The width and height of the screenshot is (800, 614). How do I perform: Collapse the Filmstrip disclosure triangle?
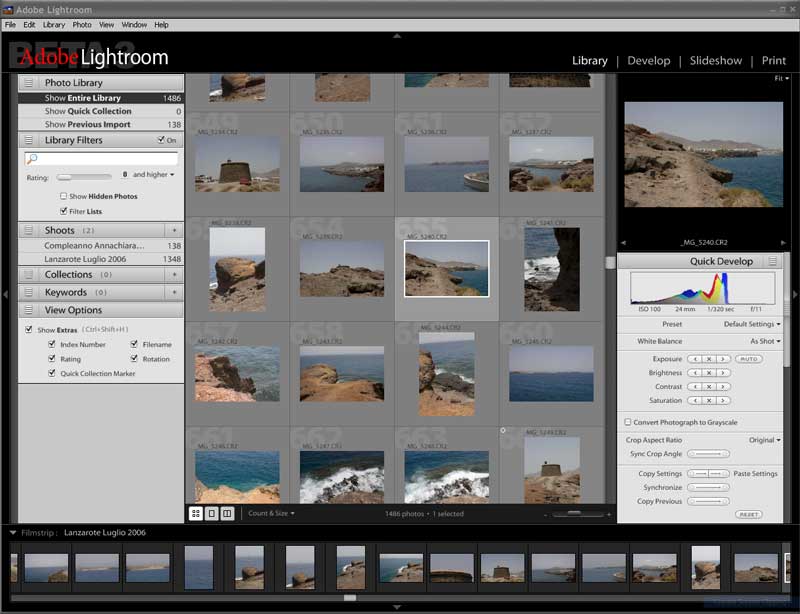click(13, 532)
